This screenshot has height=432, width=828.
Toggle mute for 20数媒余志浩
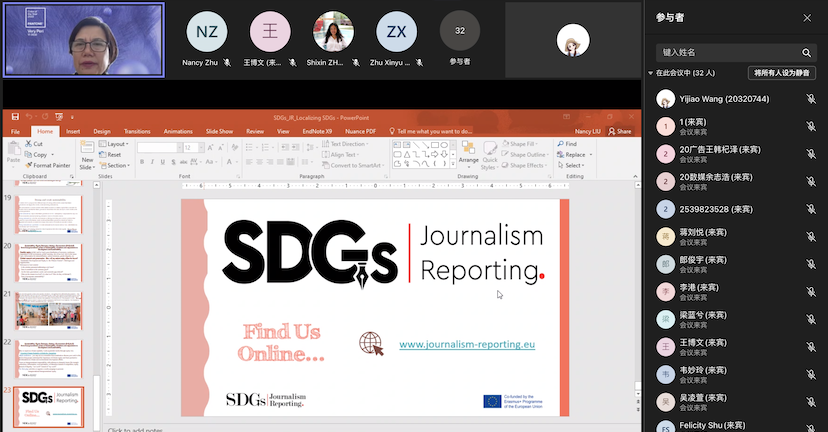(x=811, y=181)
